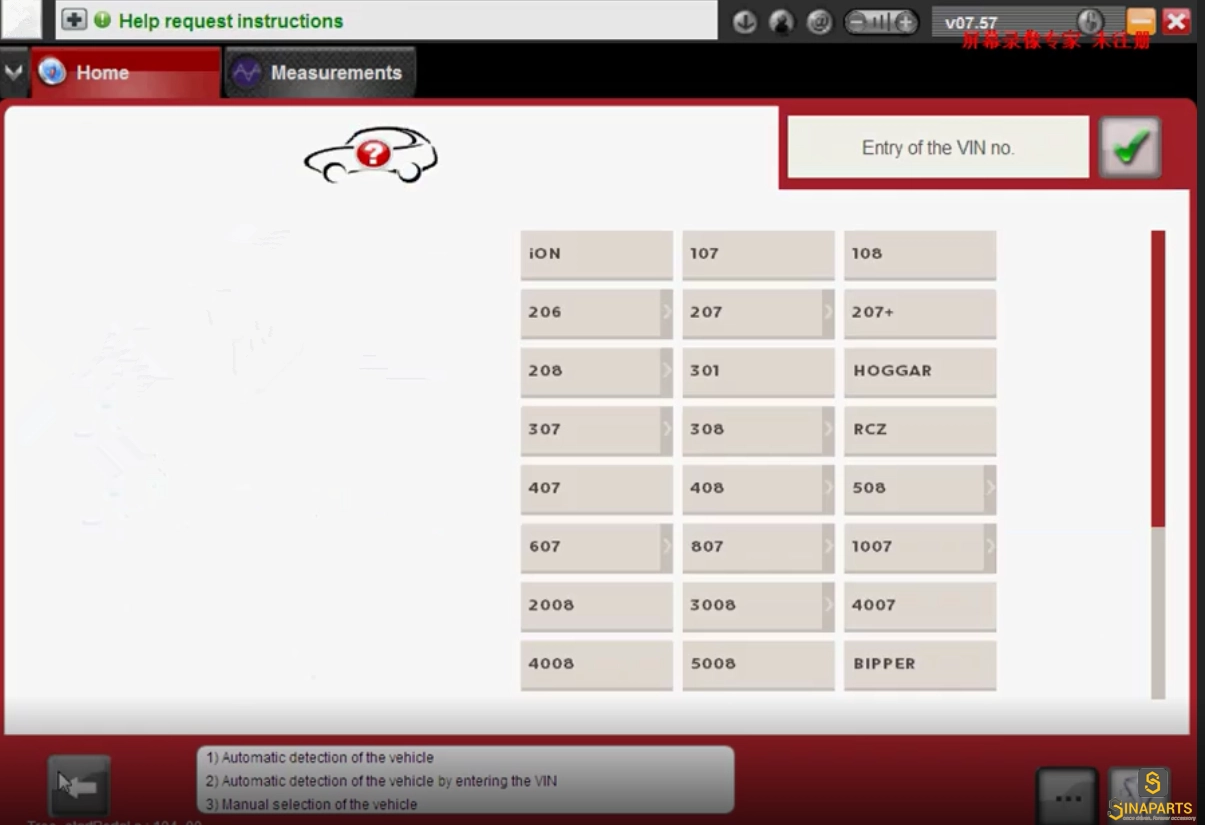The height and width of the screenshot is (825, 1205).
Task: Click the minus end of the top-bar level control
Action: 856,22
